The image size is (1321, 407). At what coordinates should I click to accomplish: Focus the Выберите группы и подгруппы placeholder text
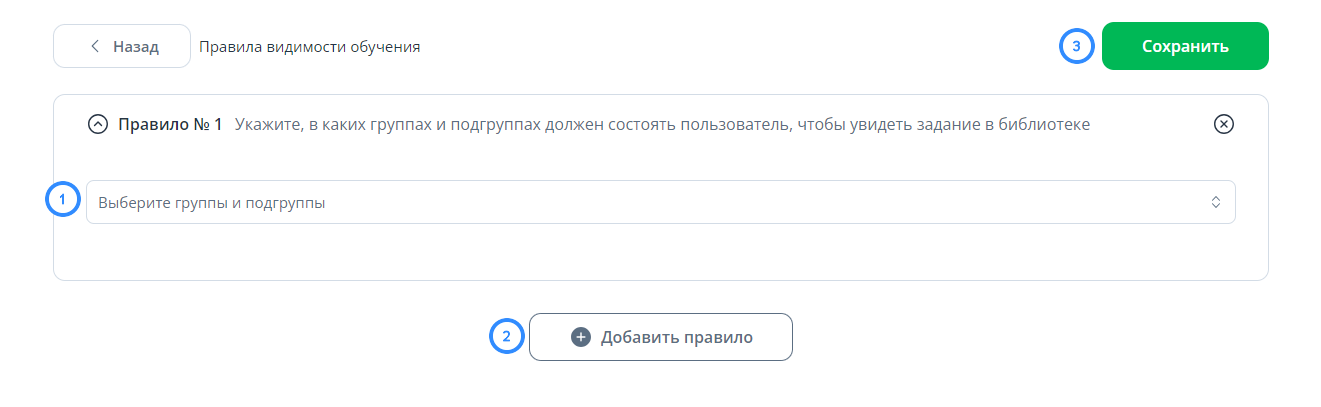(211, 203)
